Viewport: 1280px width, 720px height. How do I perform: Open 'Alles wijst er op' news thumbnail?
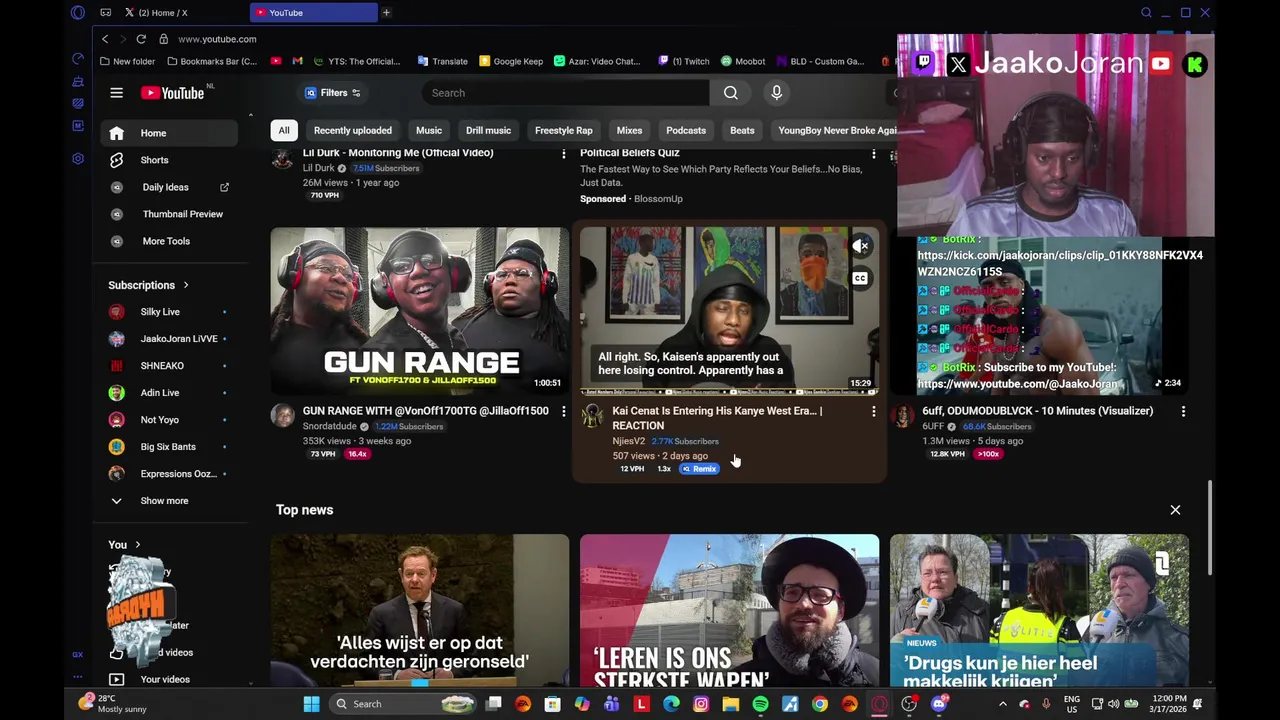click(x=420, y=610)
